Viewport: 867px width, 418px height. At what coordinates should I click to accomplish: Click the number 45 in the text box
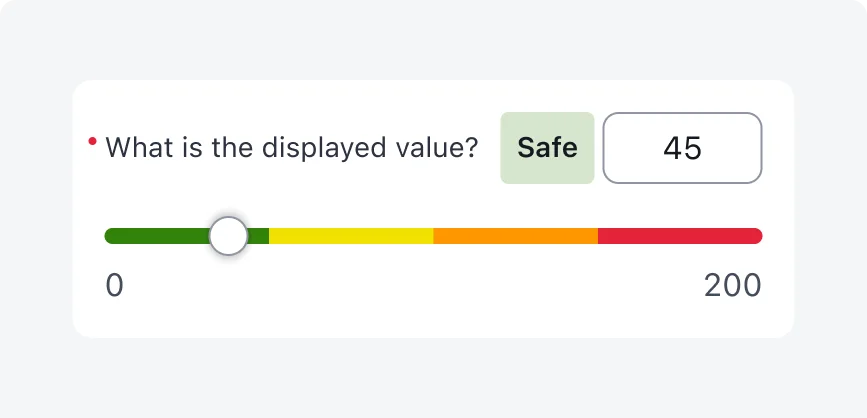pos(682,148)
